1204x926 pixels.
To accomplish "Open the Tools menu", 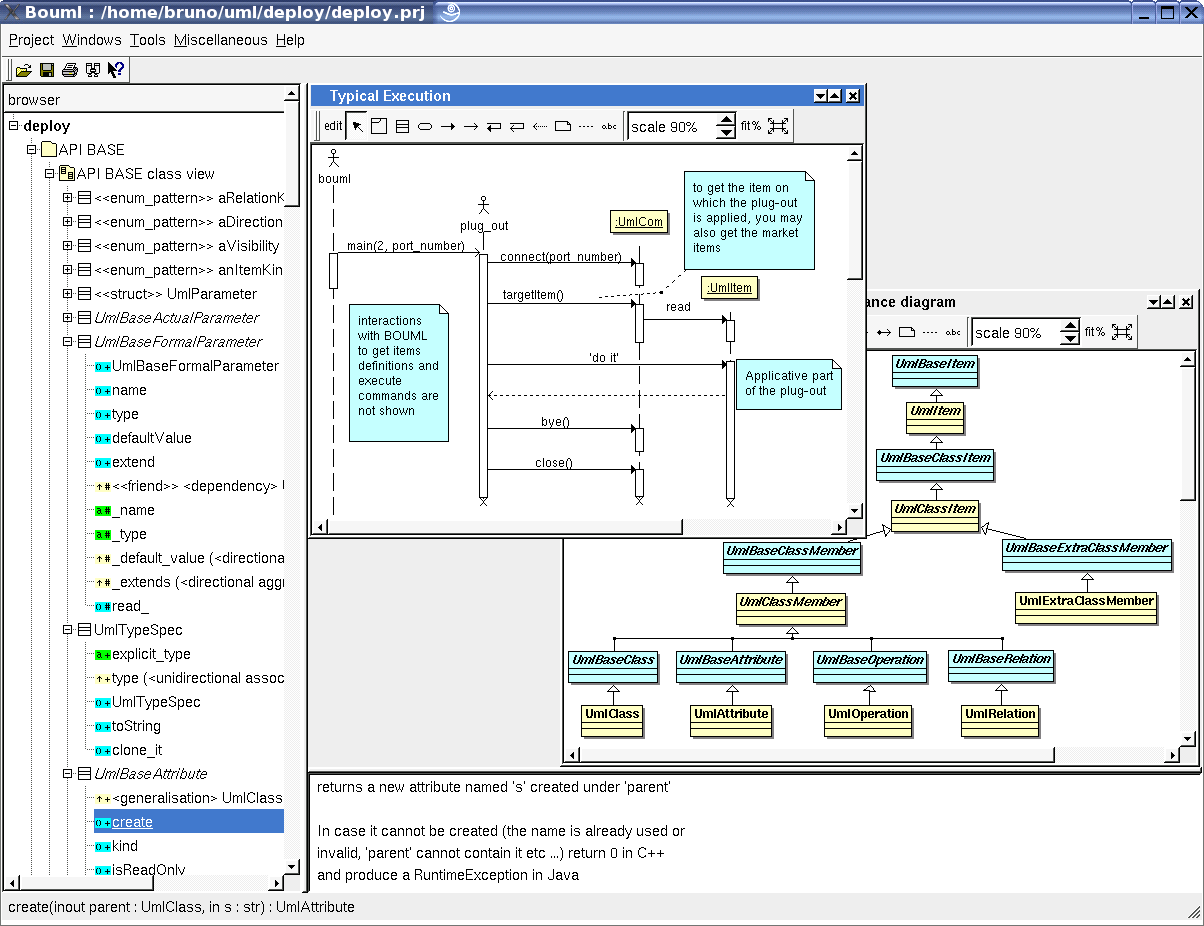I will coord(147,40).
